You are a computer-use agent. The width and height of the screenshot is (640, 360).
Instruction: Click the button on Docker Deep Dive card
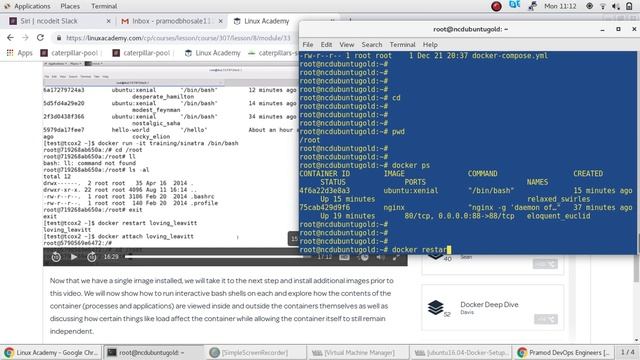point(546,319)
